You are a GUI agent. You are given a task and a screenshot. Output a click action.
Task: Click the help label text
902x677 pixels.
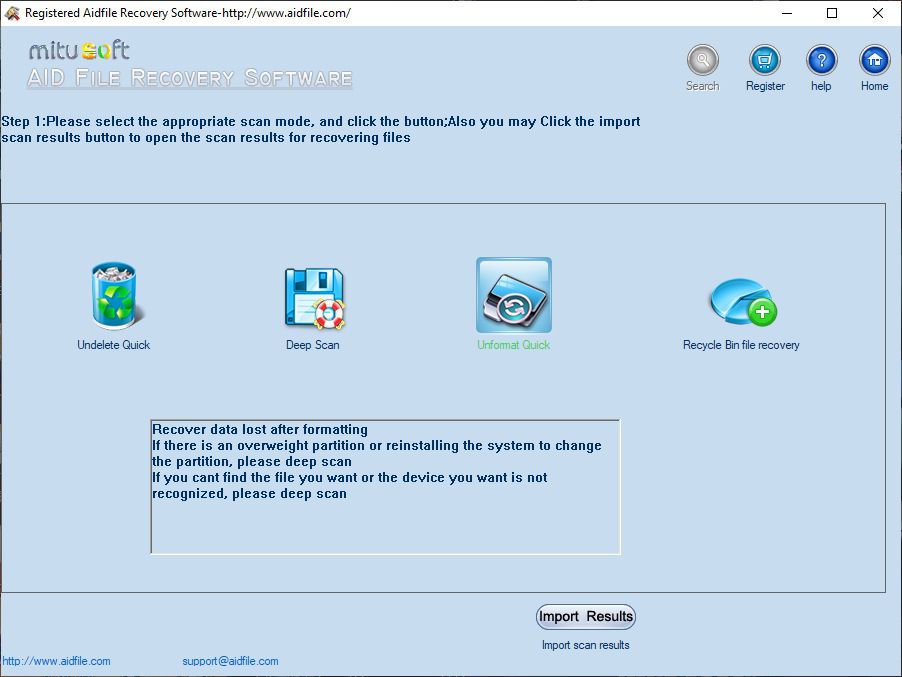point(821,86)
